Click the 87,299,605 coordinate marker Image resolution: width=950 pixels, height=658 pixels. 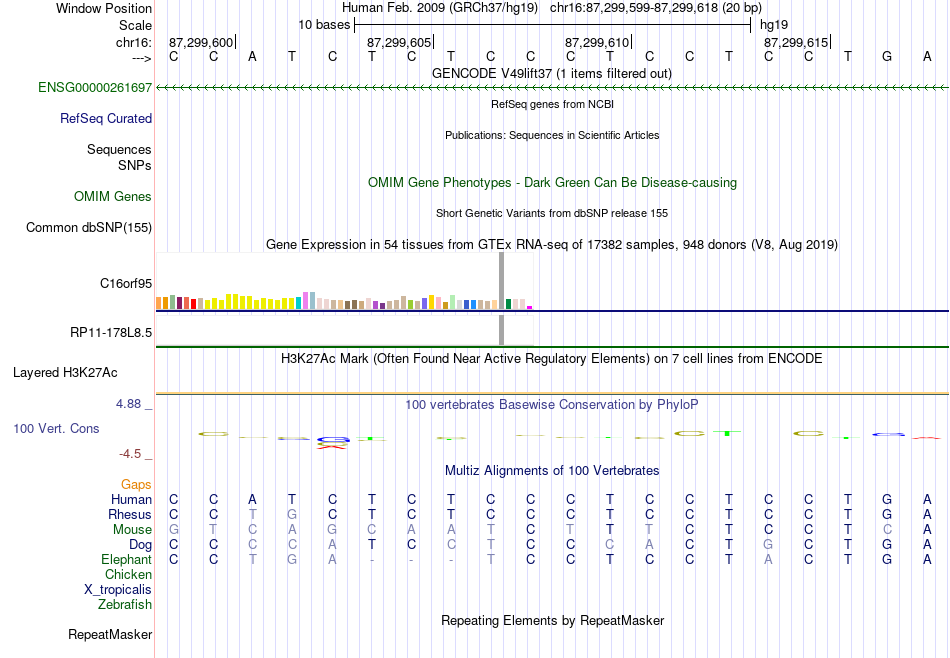pyautogui.click(x=399, y=42)
